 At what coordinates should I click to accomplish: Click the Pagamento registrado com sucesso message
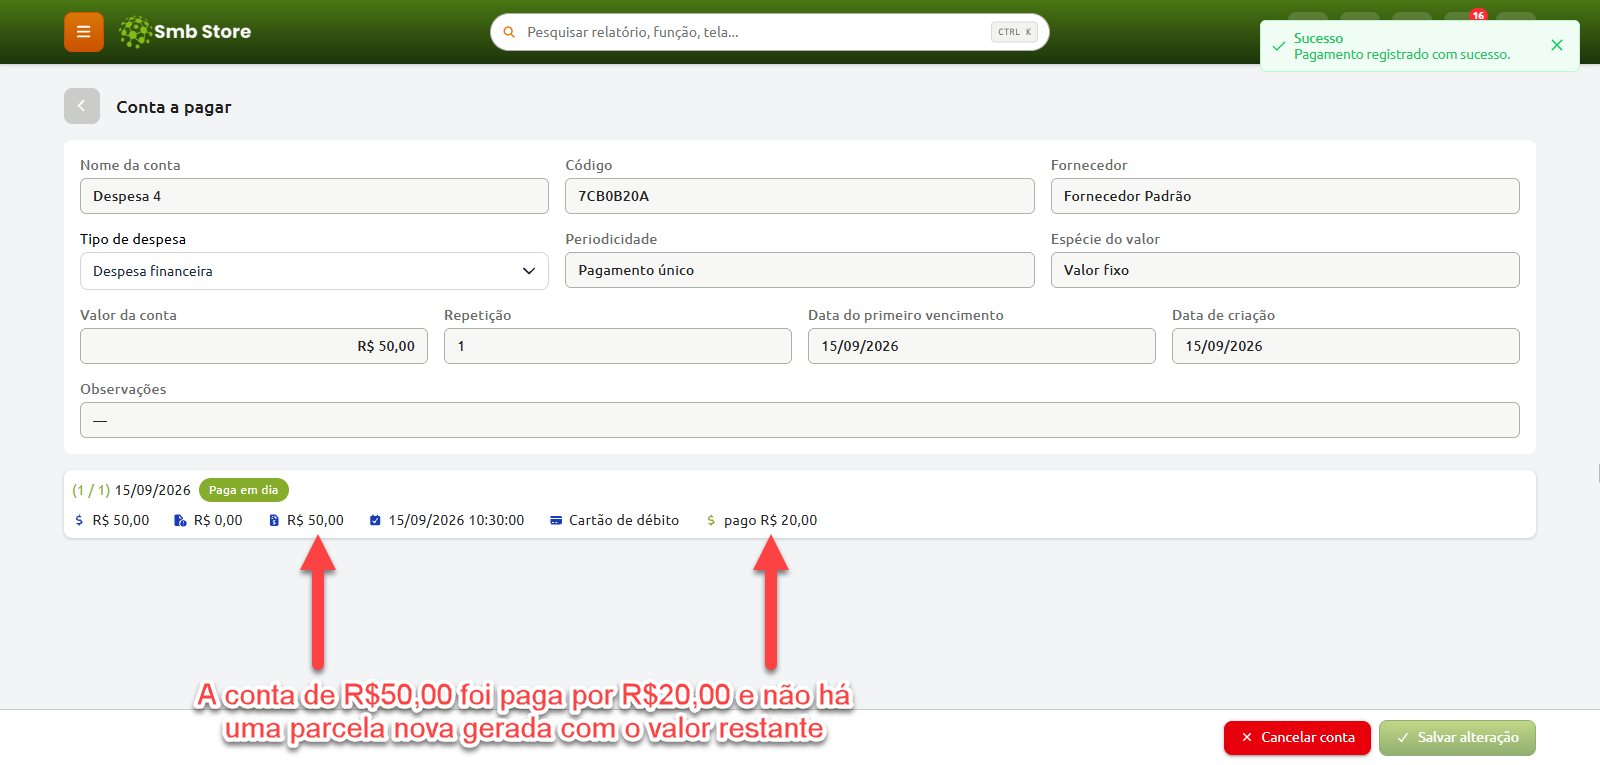click(x=1402, y=55)
